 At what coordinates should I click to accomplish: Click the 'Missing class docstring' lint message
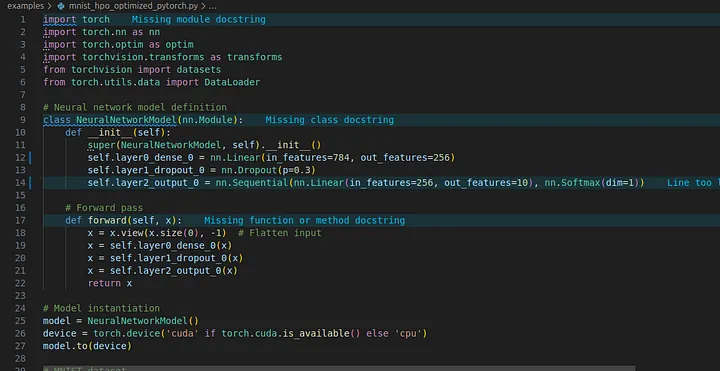329,120
